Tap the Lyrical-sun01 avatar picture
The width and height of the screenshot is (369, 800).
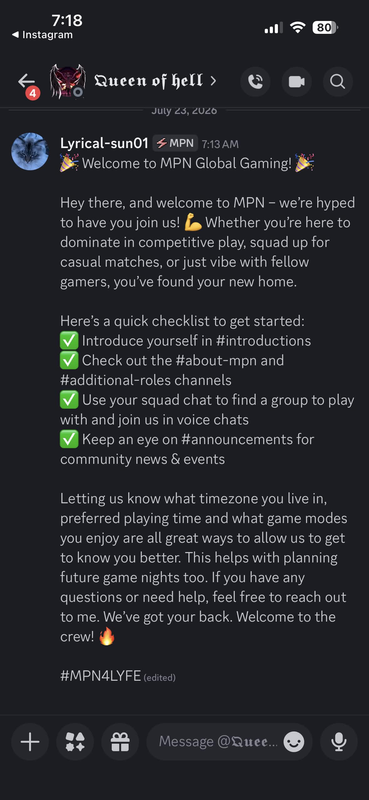coord(30,152)
